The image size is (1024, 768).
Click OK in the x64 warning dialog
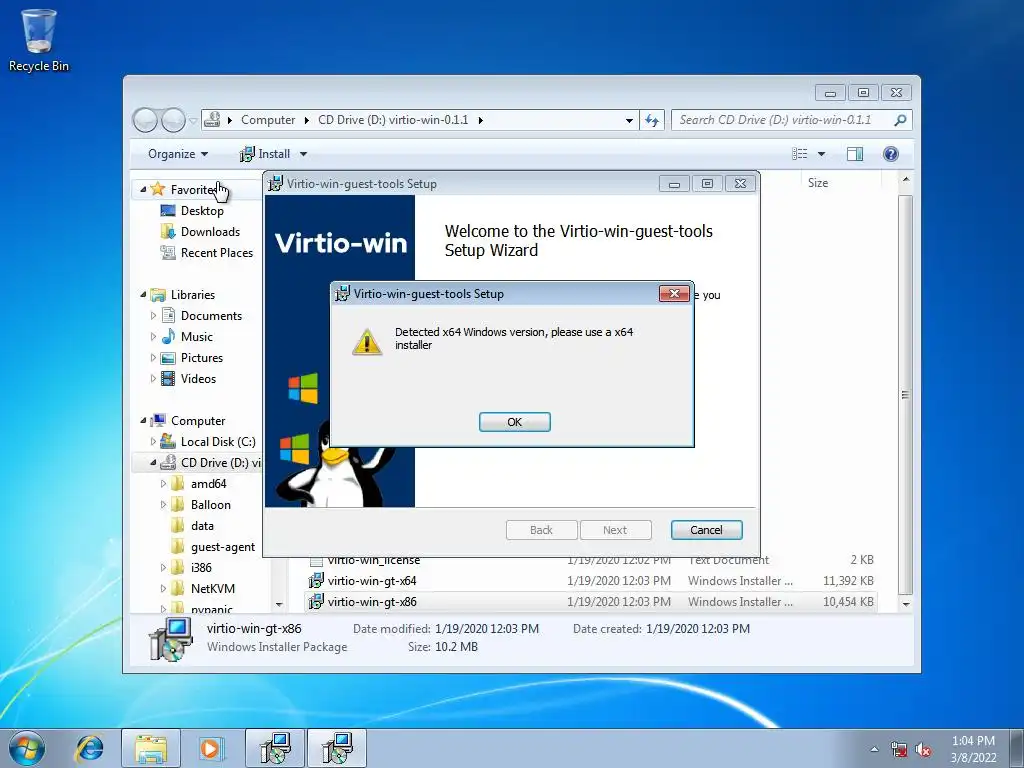click(515, 422)
